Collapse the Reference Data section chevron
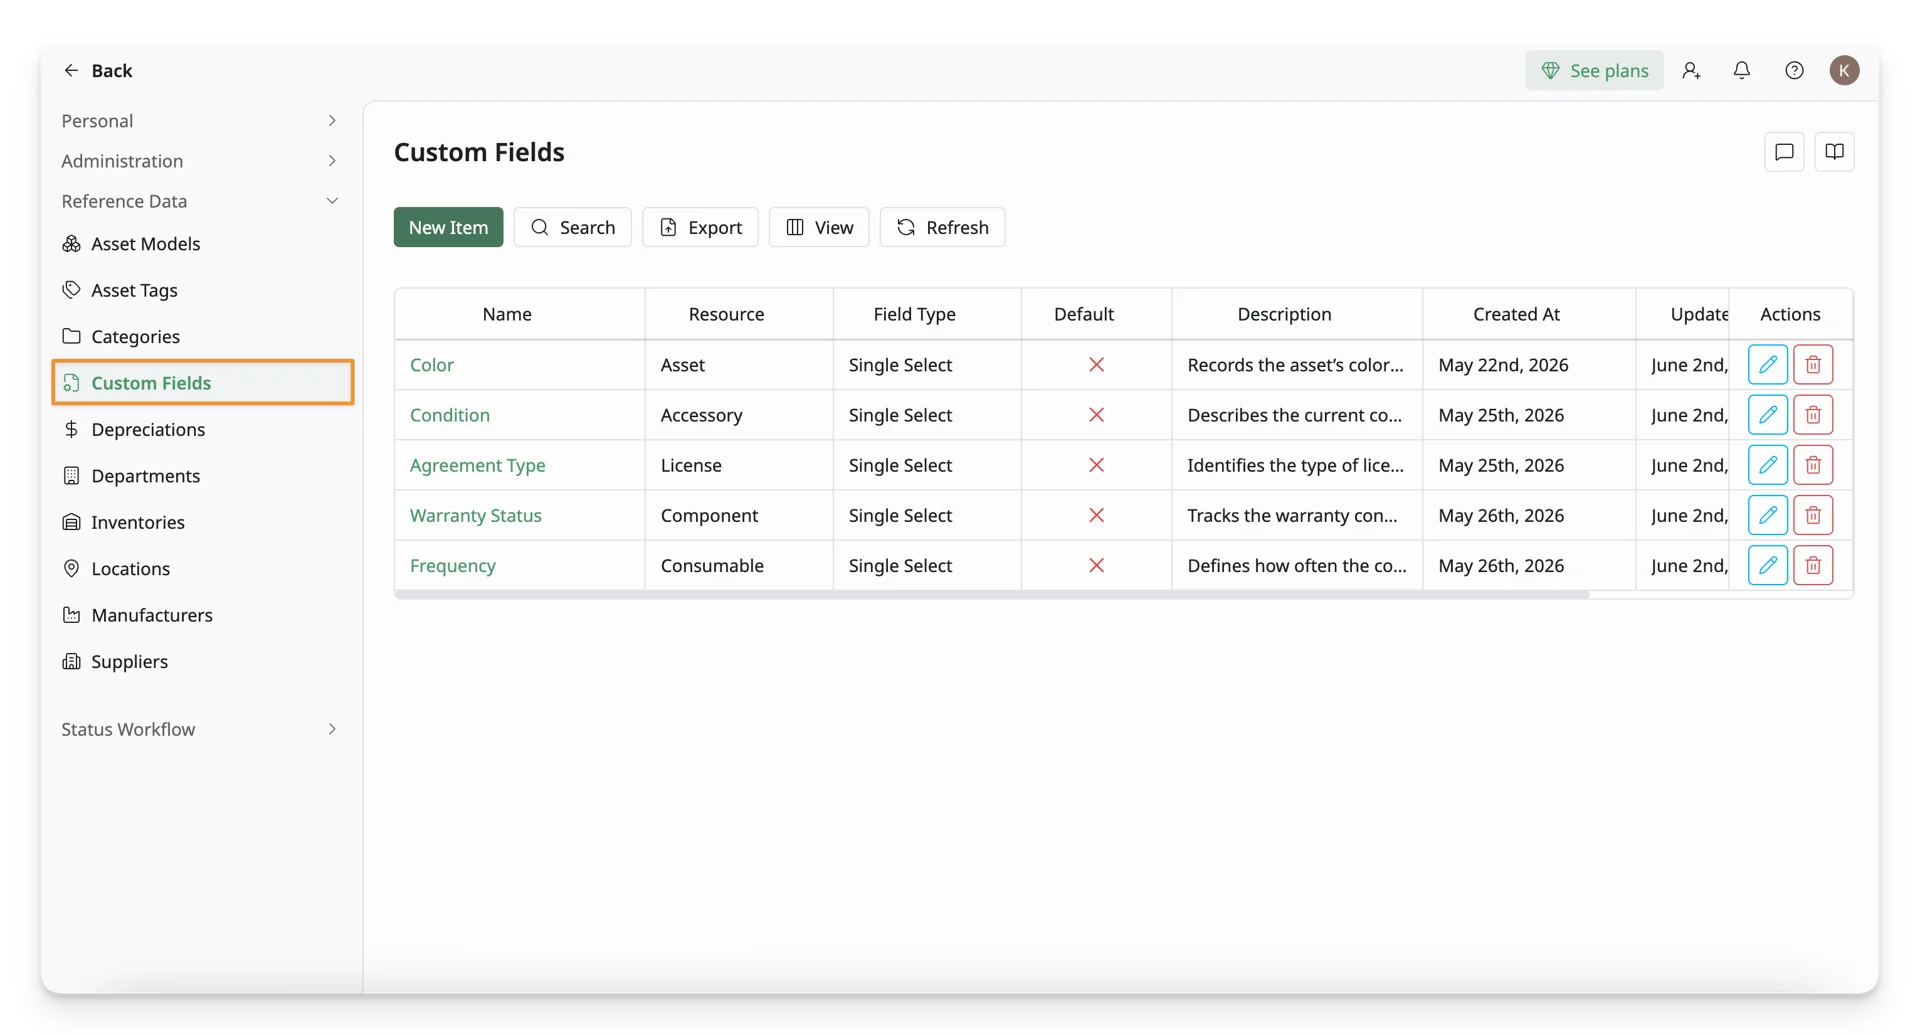The height and width of the screenshot is (1035, 1920). 332,201
